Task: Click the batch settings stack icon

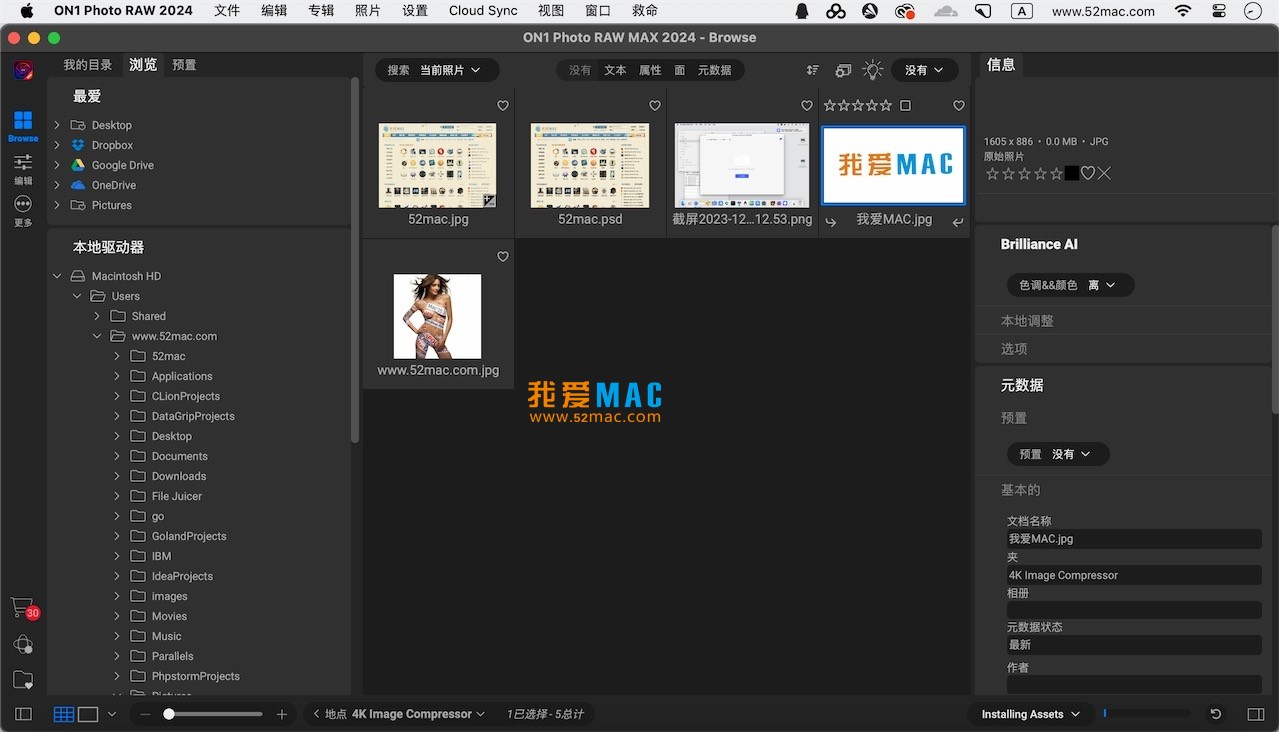Action: click(x=843, y=70)
